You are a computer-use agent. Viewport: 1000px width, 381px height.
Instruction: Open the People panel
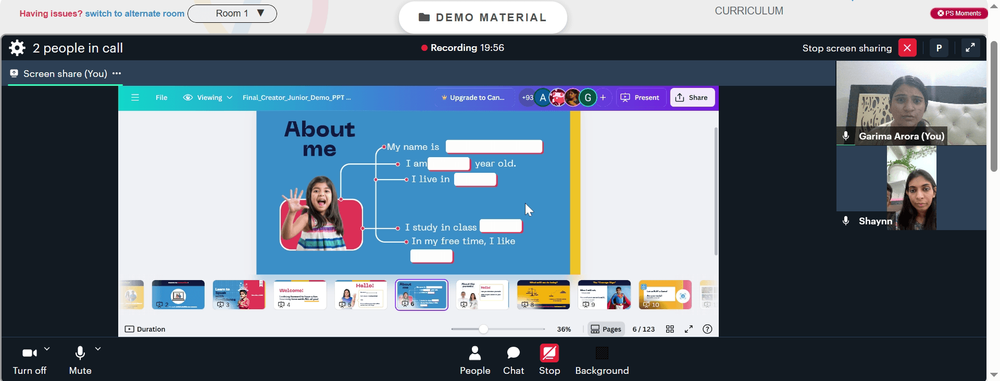pos(475,361)
